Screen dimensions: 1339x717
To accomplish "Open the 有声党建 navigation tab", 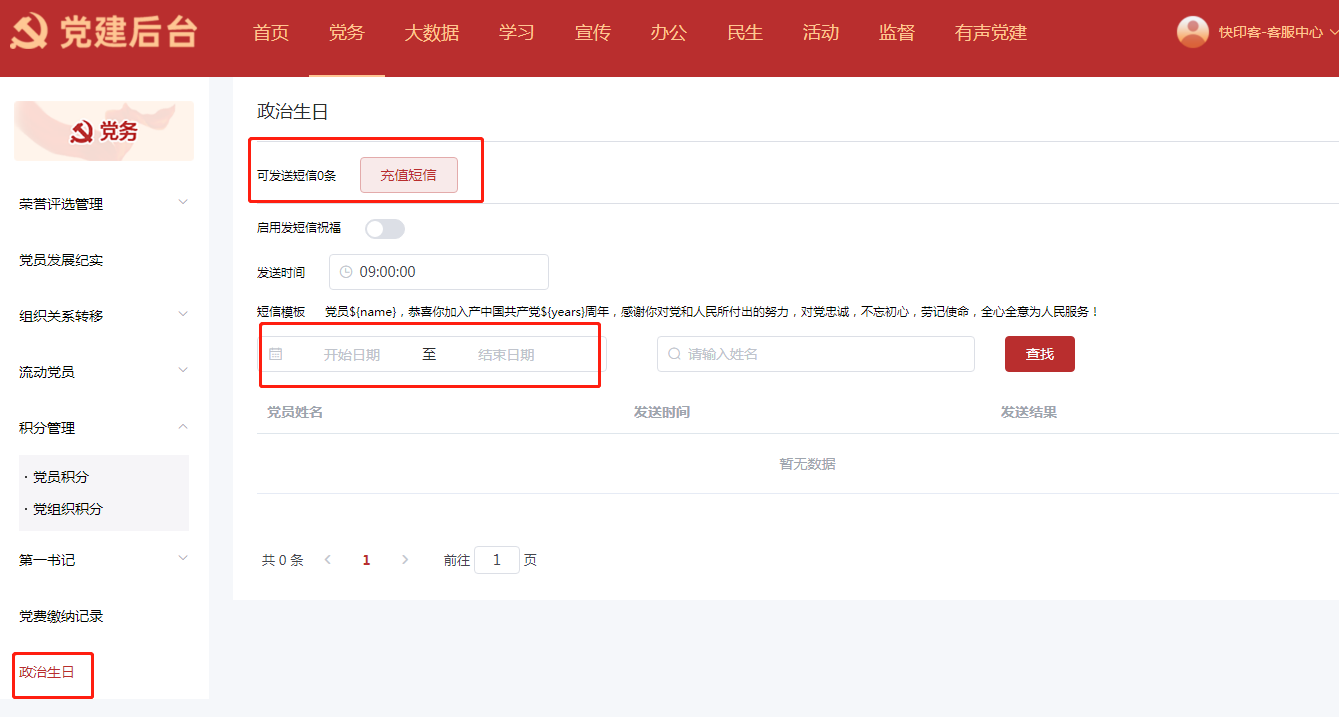I will click(x=990, y=33).
